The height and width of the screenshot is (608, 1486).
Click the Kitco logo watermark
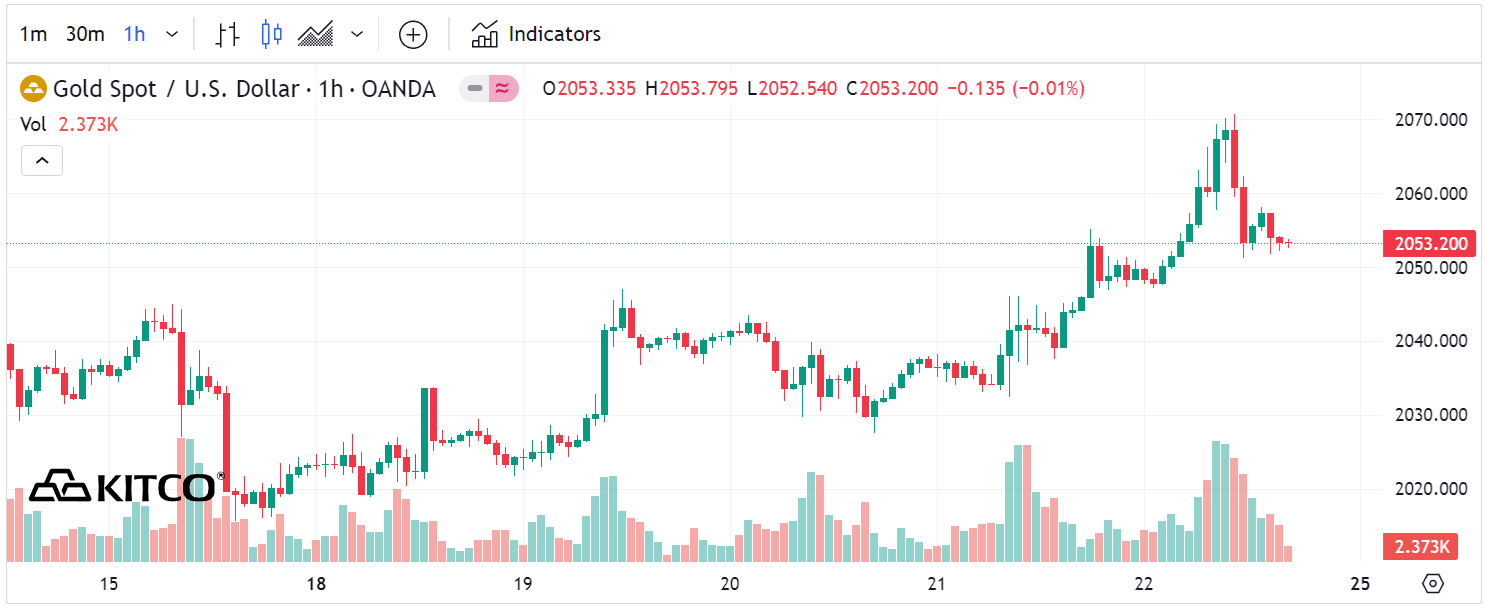pyautogui.click(x=121, y=487)
